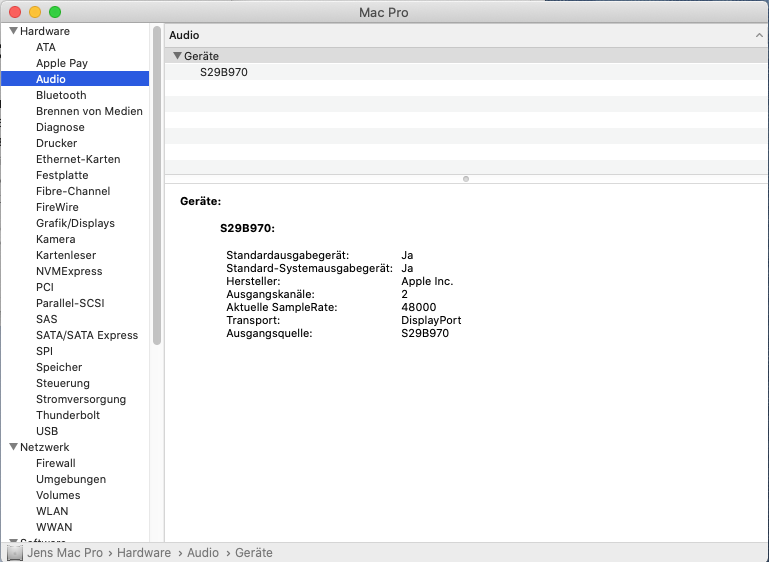Open Stromversorgung section

point(81,399)
